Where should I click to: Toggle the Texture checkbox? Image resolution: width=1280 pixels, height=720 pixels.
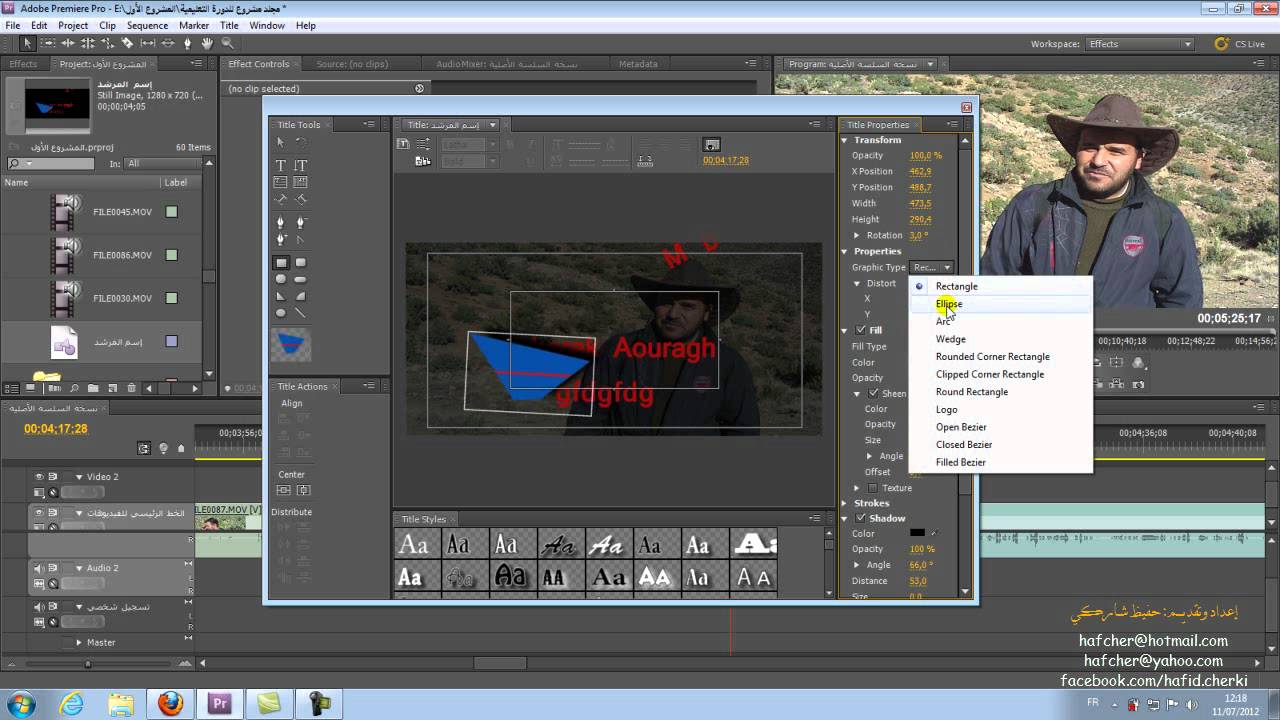click(873, 488)
